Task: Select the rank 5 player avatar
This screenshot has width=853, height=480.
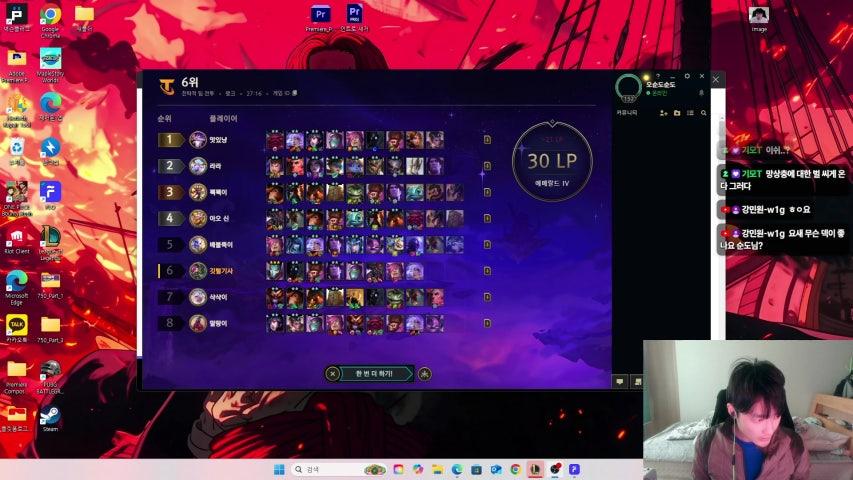Action: (198, 244)
